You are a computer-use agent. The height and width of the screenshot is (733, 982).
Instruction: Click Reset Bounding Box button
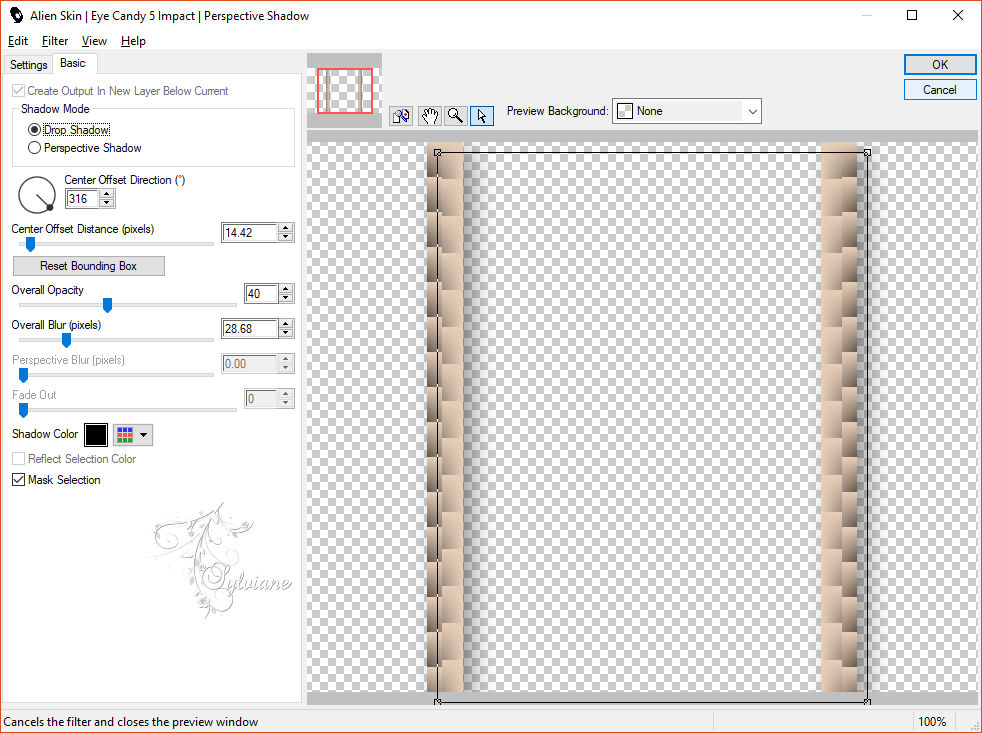pos(88,266)
